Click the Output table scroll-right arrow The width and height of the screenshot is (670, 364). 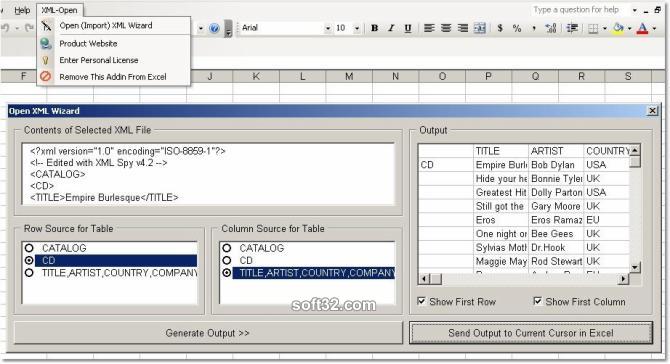coord(623,279)
